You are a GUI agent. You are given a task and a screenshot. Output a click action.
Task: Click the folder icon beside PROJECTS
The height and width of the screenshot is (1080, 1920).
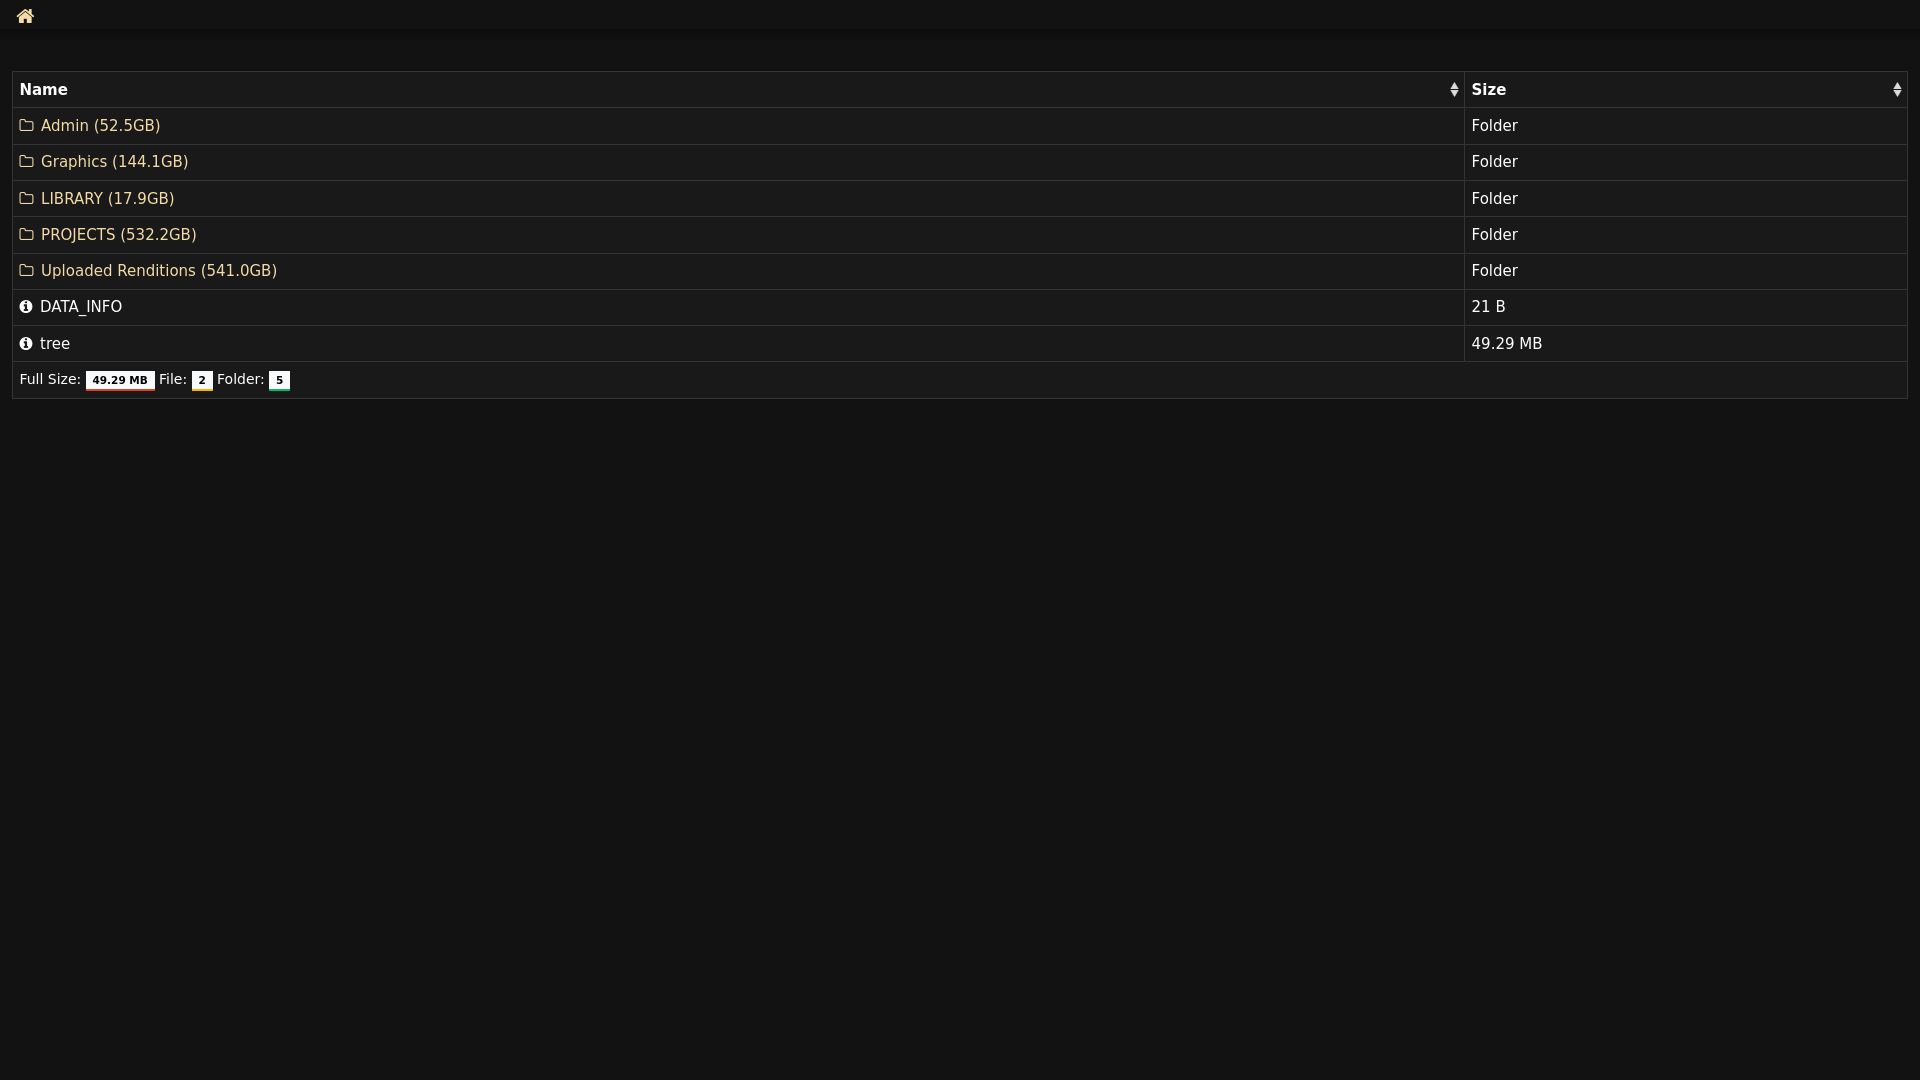point(27,235)
